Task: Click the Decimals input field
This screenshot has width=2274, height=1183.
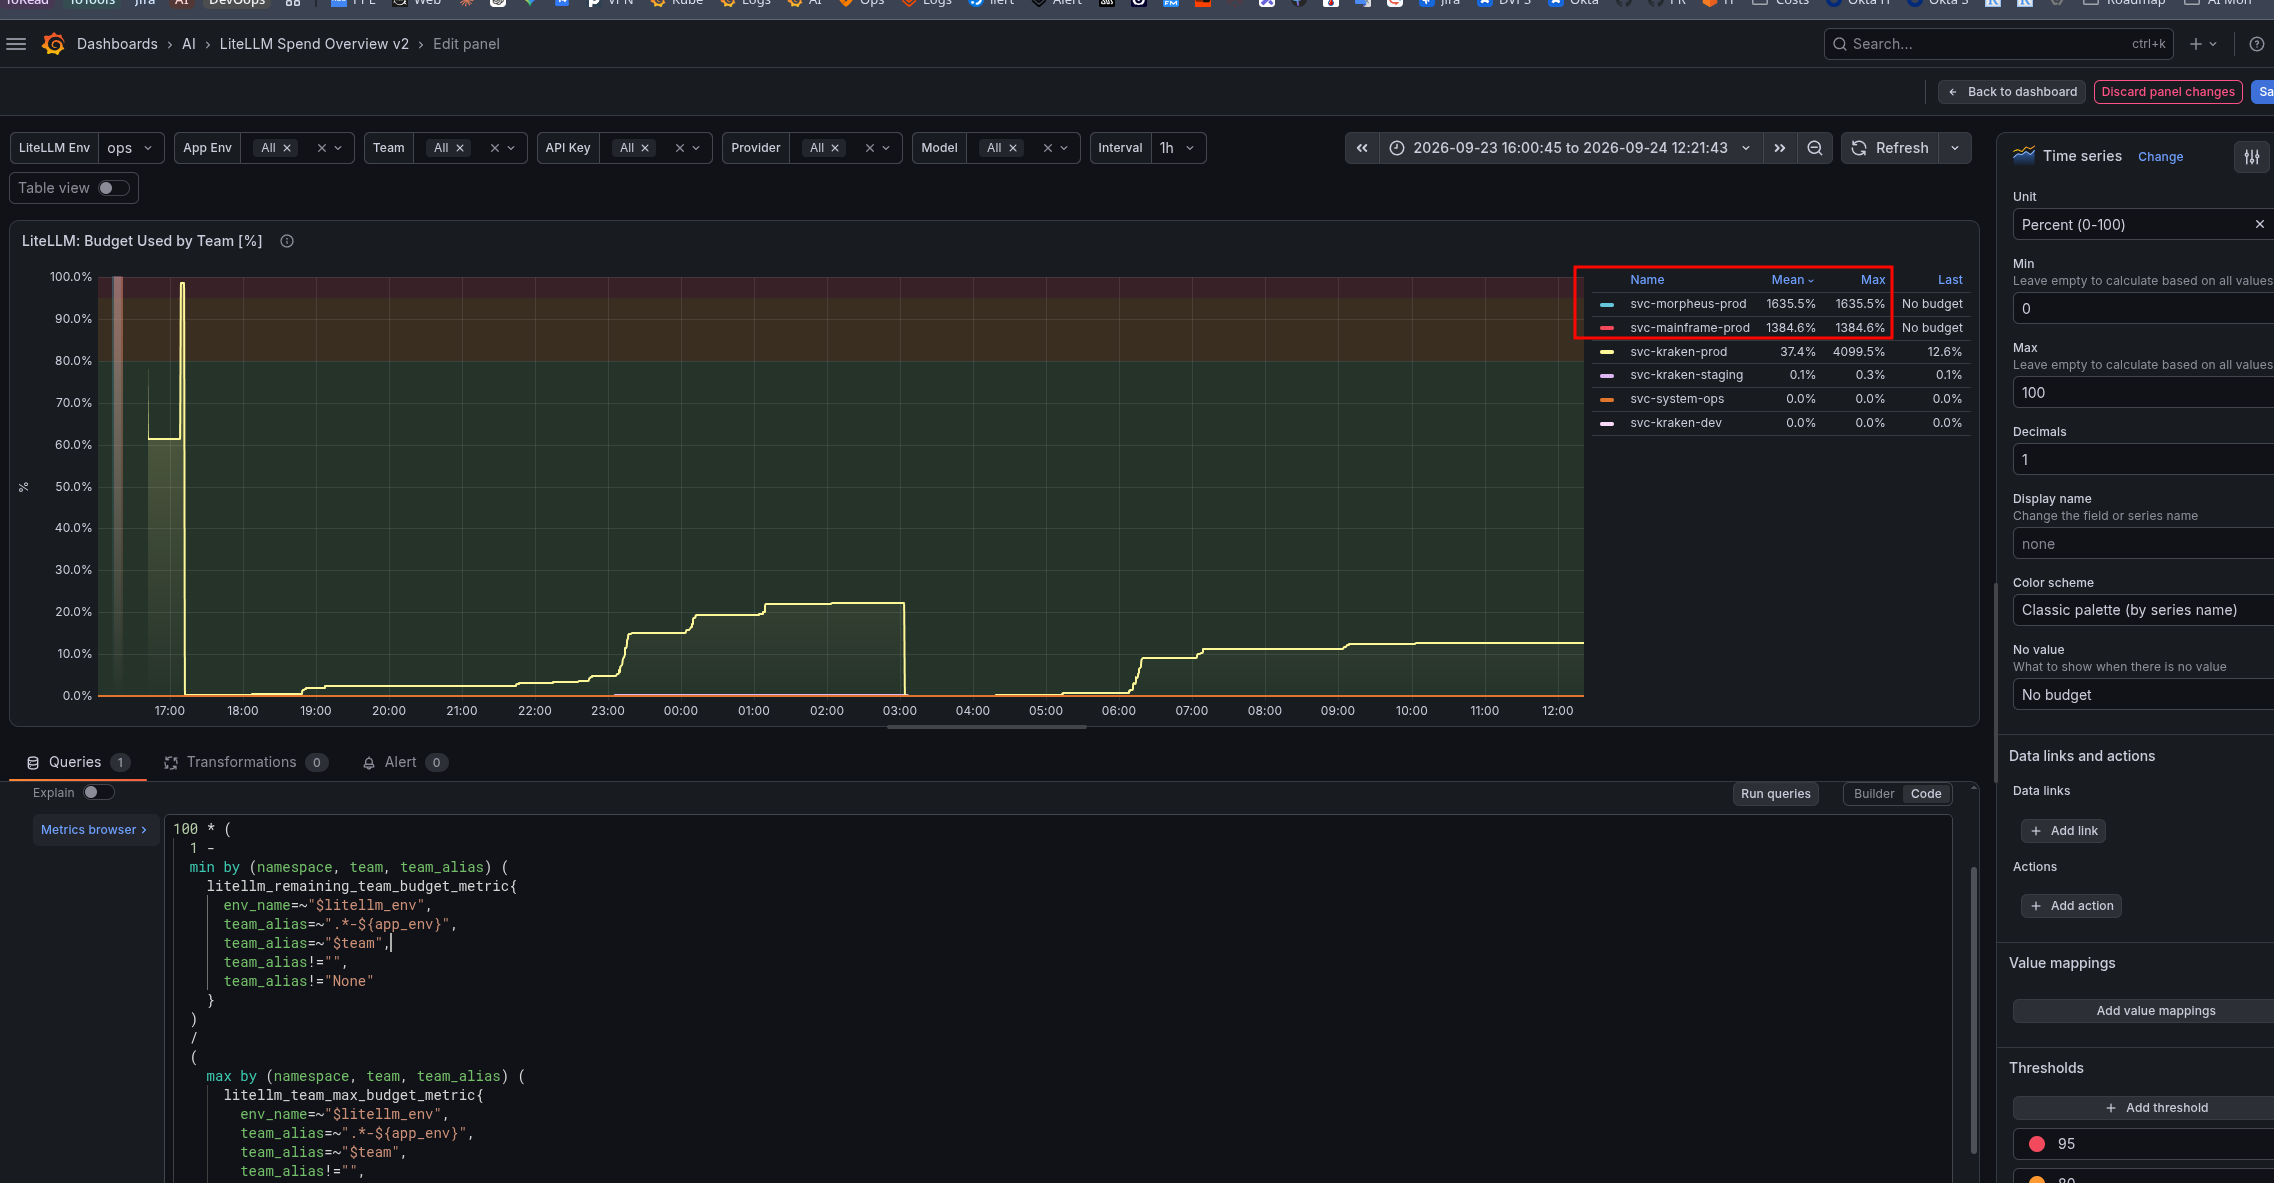Action: (x=2142, y=460)
